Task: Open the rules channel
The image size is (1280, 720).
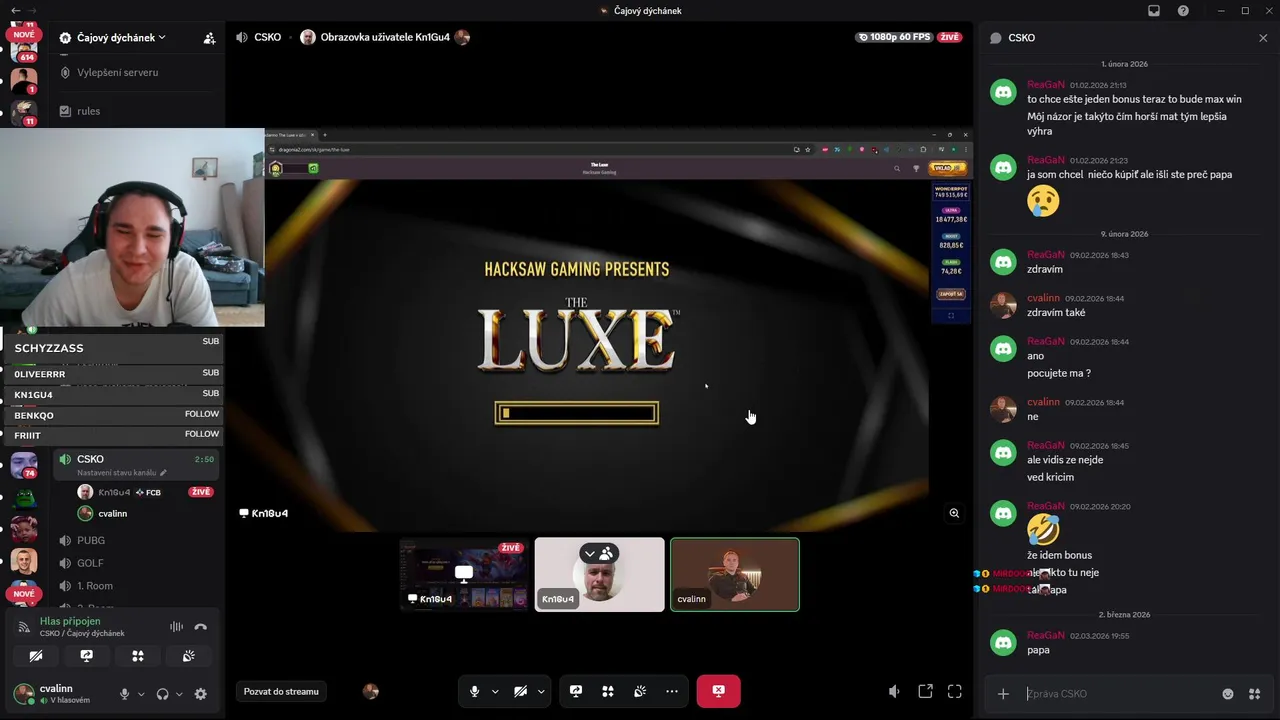Action: [89, 111]
